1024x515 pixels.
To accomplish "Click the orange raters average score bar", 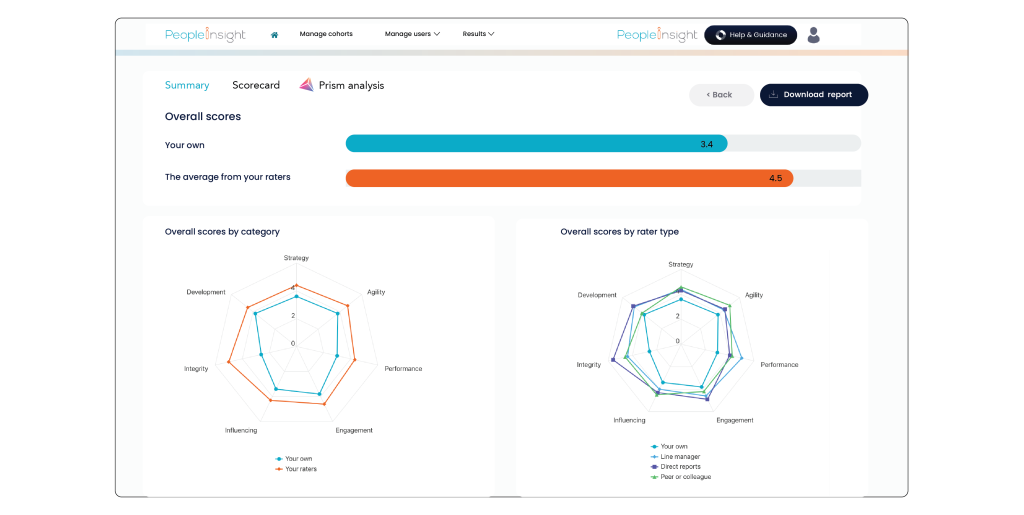I will click(x=569, y=178).
